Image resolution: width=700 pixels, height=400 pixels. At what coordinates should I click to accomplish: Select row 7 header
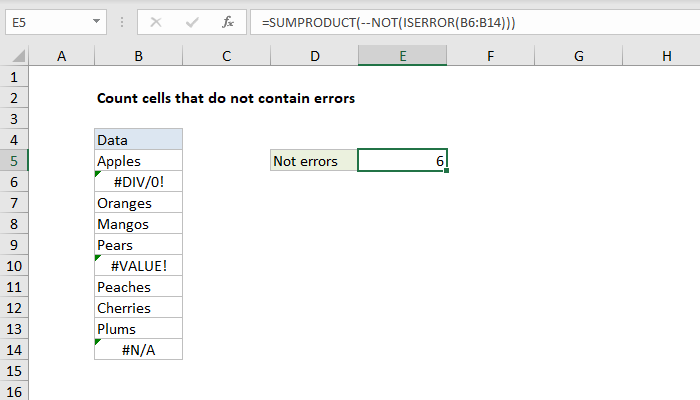pos(14,203)
